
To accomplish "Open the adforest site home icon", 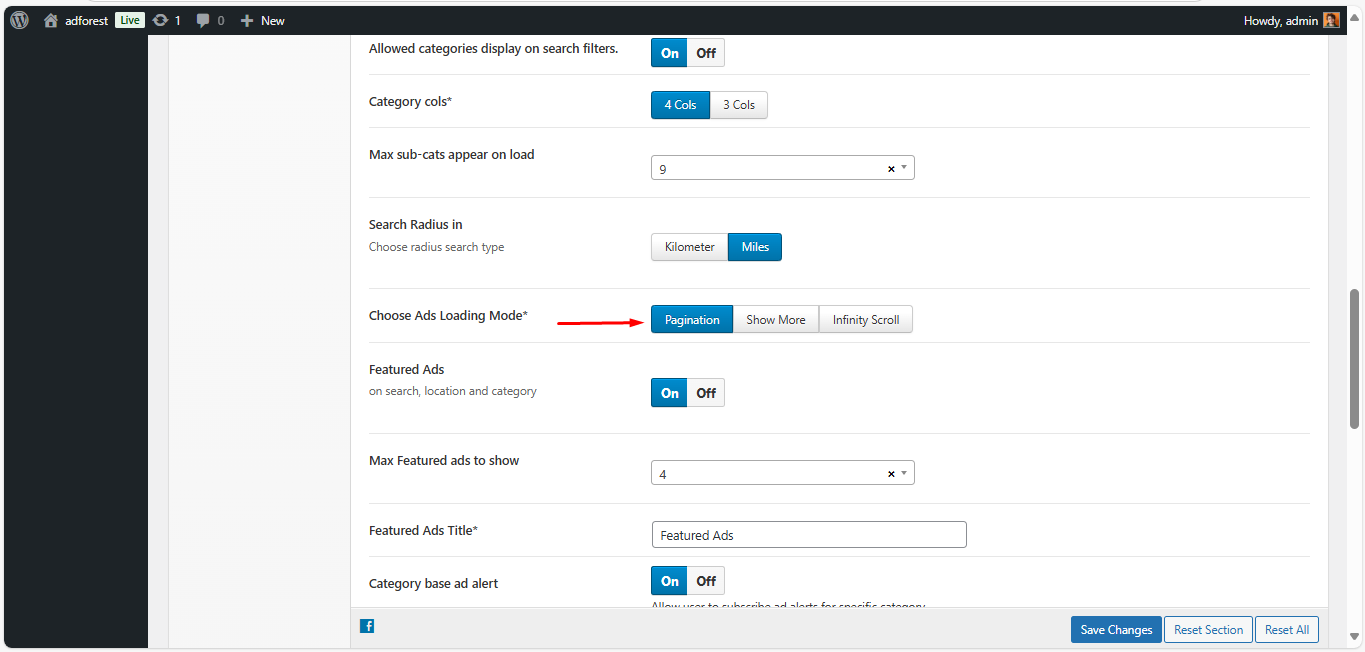I will point(51,20).
